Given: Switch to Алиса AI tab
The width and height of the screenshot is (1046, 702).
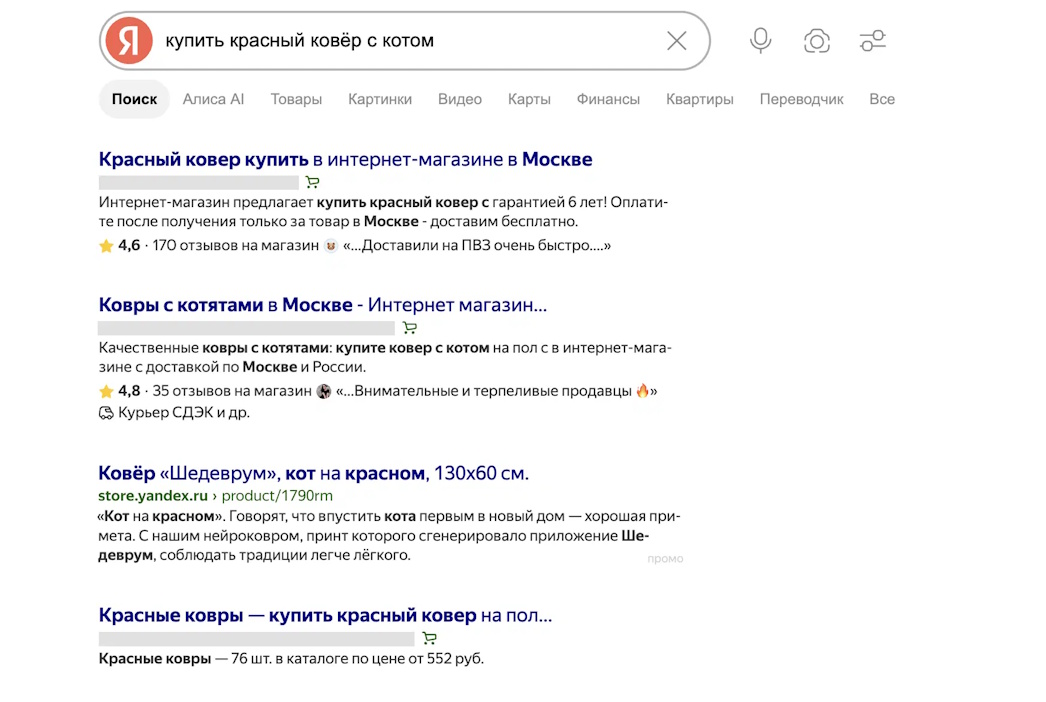Looking at the screenshot, I should [x=213, y=99].
